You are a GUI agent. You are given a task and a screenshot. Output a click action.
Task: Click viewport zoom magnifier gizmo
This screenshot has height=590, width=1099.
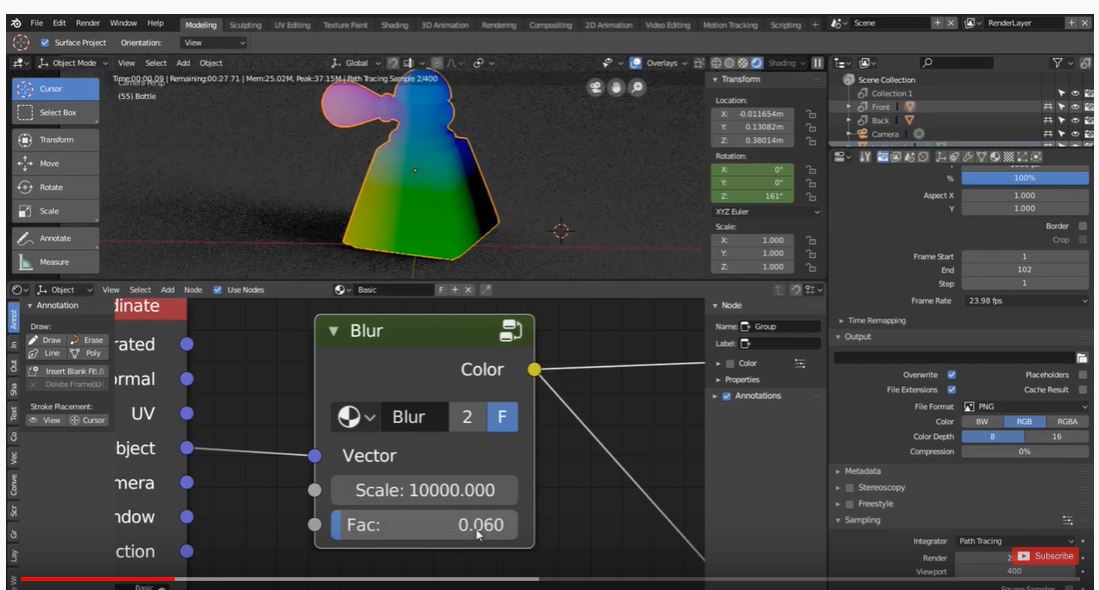coord(636,88)
